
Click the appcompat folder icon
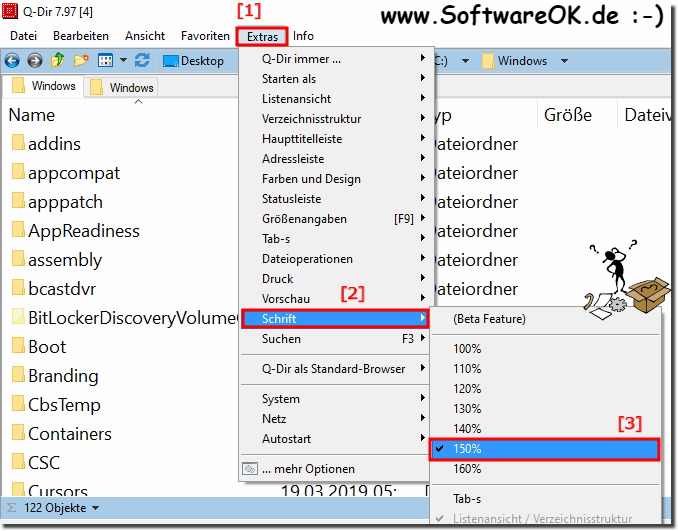tap(18, 171)
